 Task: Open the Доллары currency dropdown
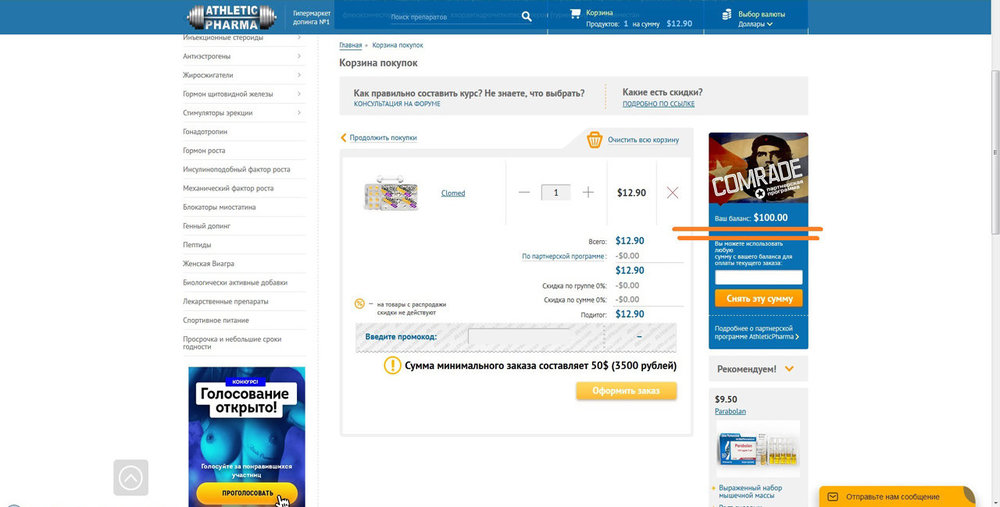pos(755,24)
